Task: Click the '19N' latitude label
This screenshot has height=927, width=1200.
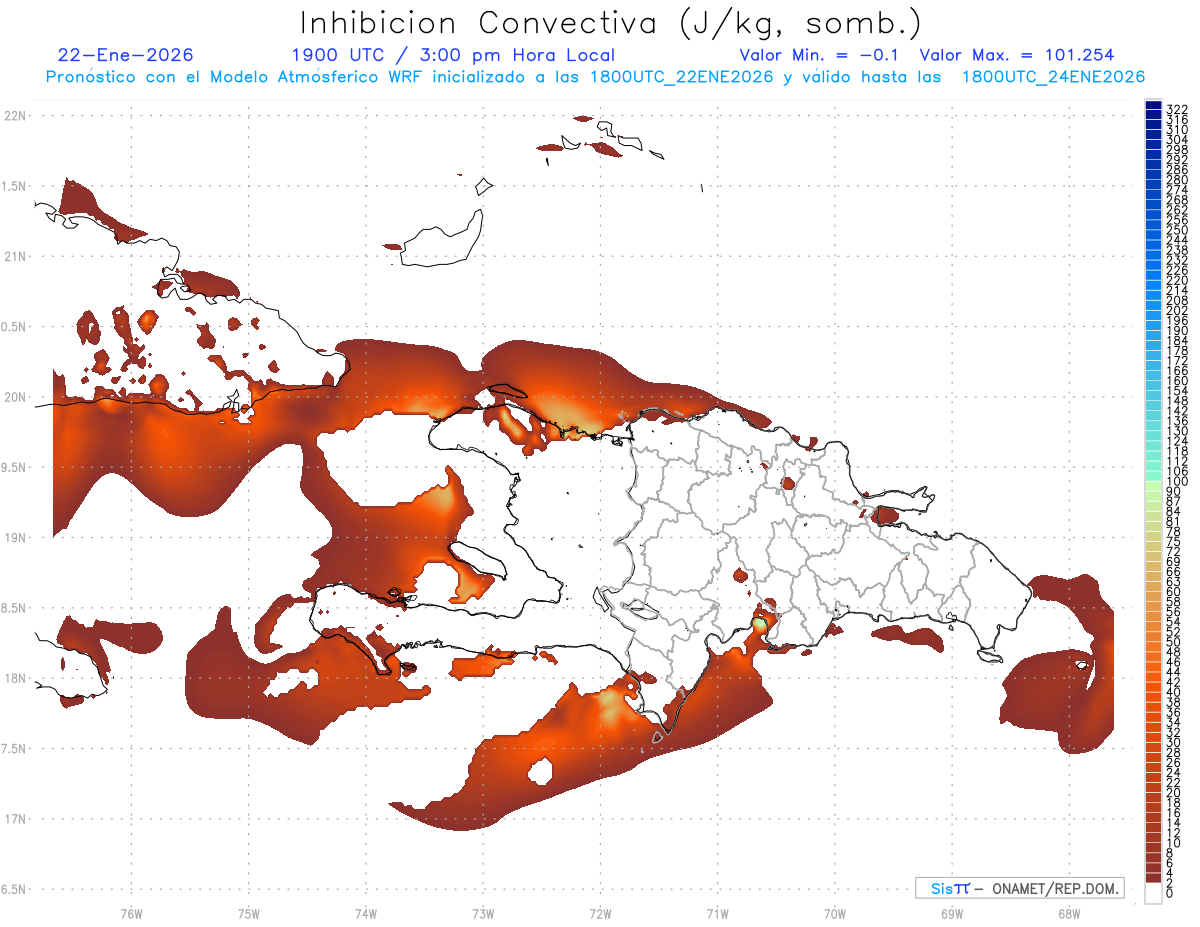Action: [14, 537]
